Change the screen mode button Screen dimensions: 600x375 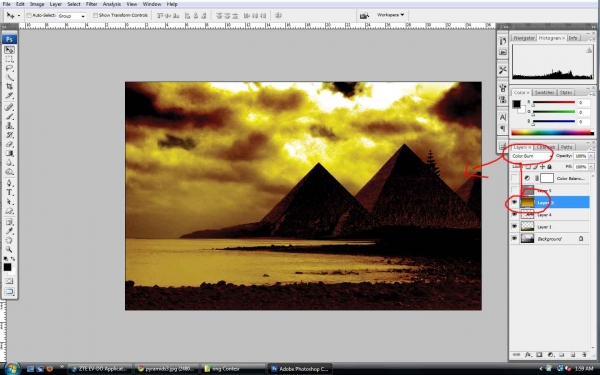point(9,292)
